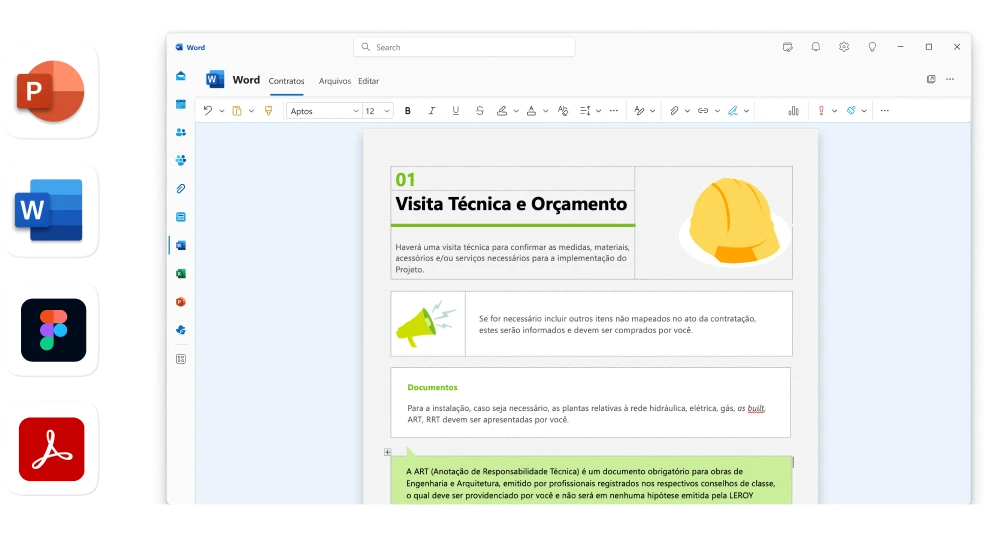
Task: Click the table move handle near green box
Action: coord(387,452)
